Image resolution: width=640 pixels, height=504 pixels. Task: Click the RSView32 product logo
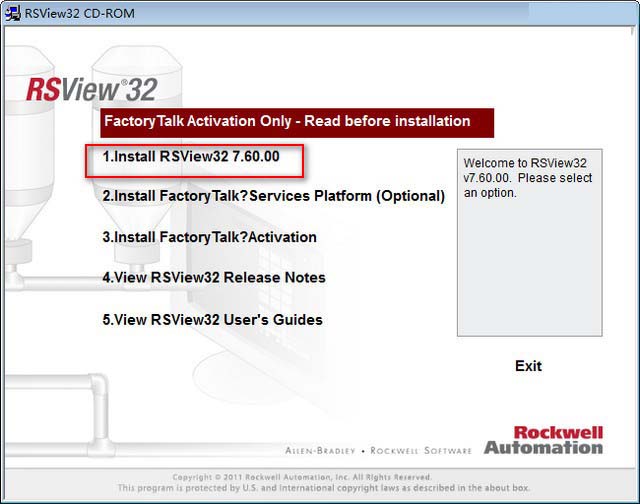[92, 89]
